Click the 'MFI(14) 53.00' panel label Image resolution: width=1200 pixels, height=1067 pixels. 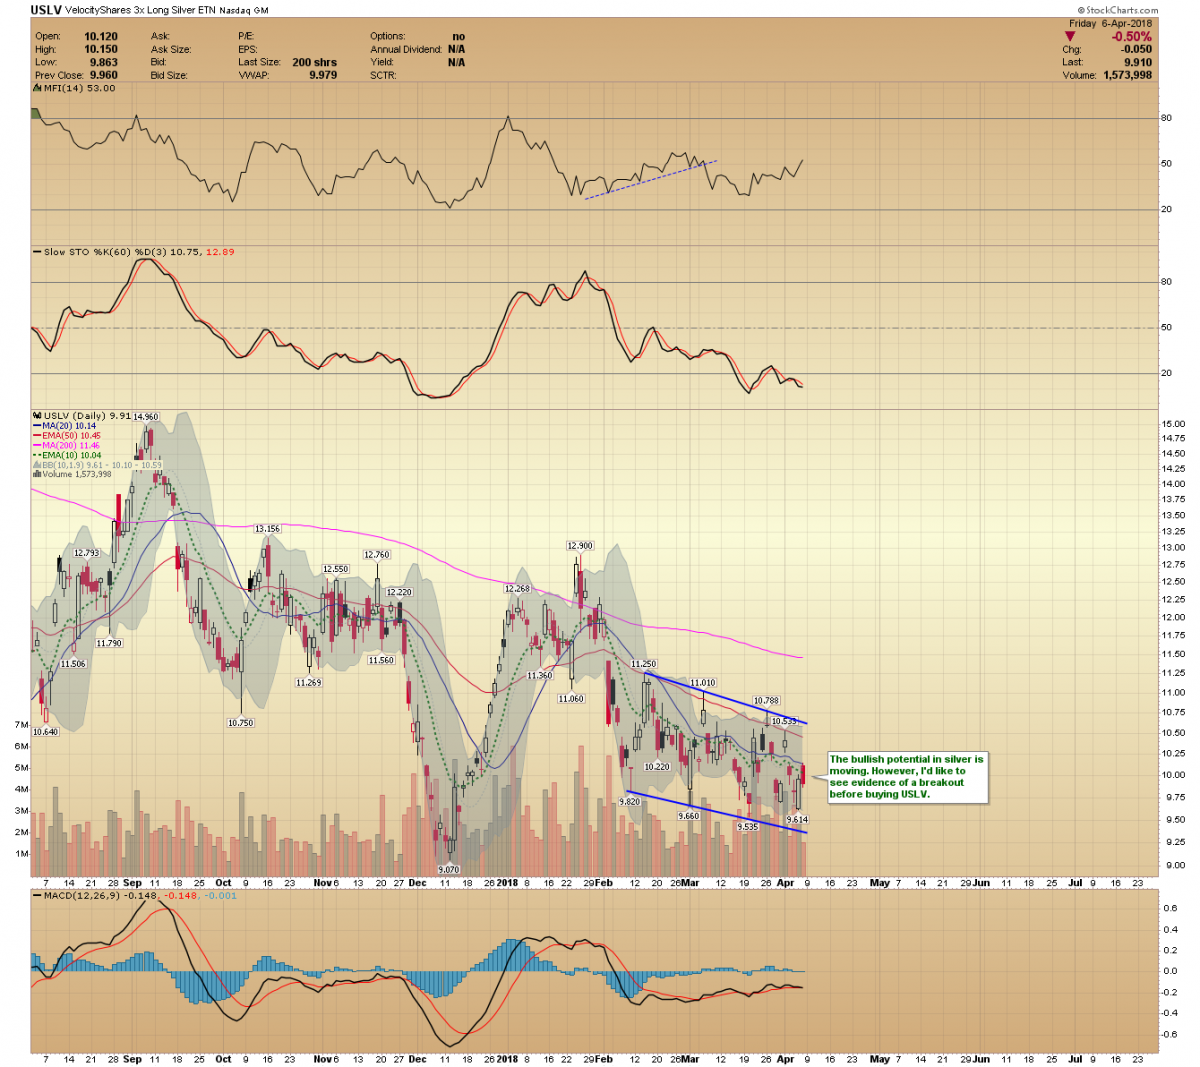[x=80, y=88]
